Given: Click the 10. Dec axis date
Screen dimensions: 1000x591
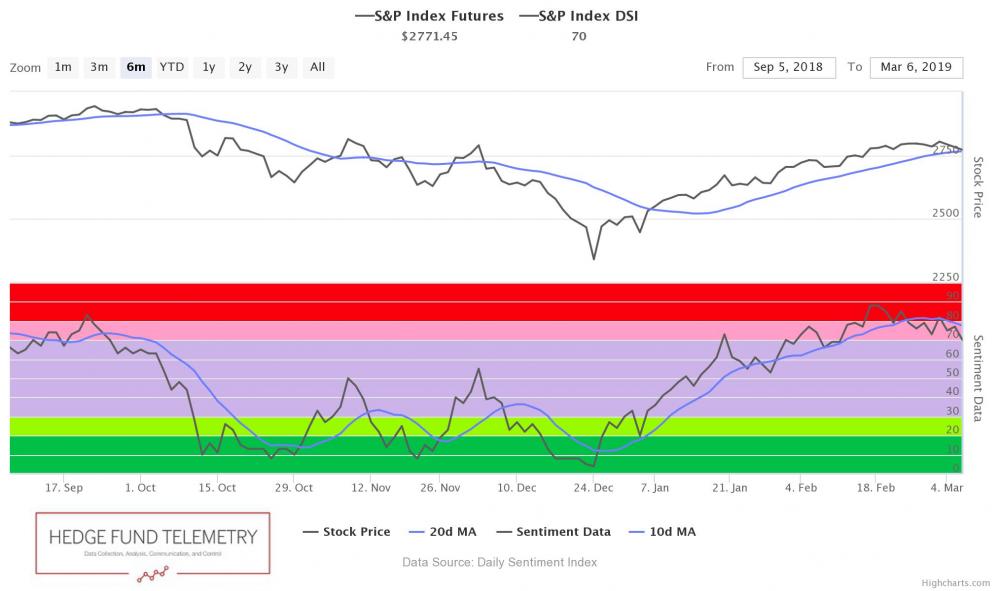Looking at the screenshot, I should (x=517, y=488).
